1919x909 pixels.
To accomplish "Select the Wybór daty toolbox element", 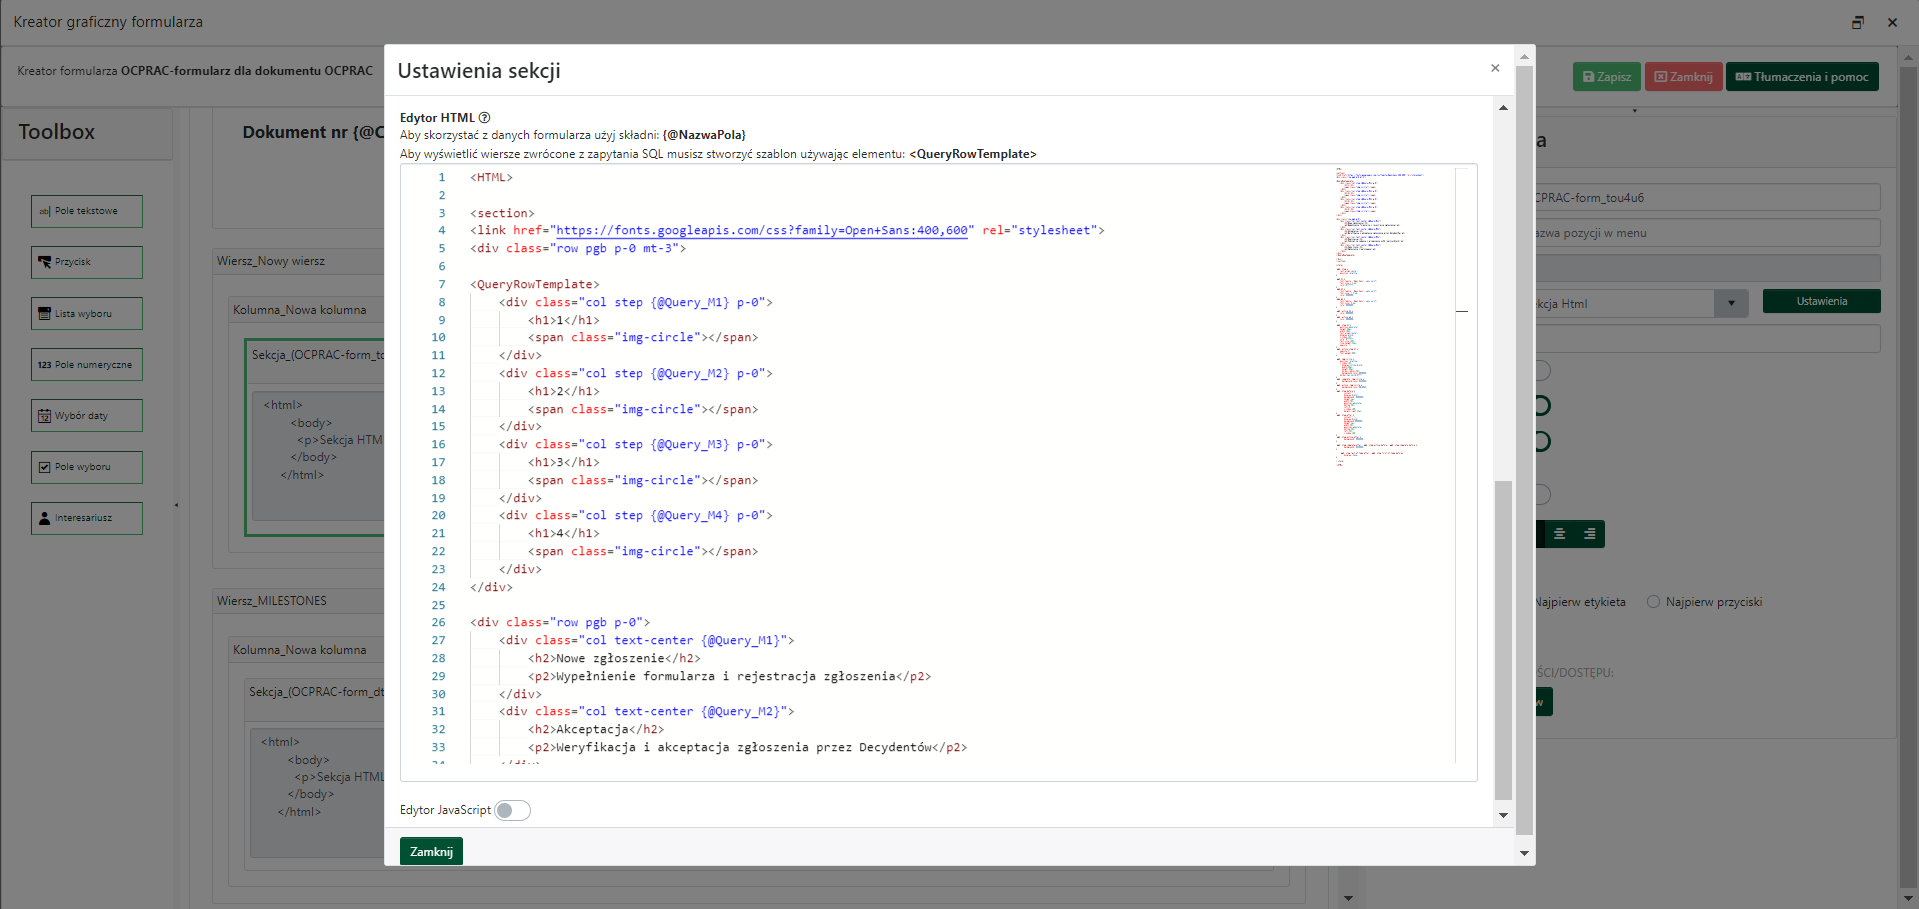I will point(86,416).
